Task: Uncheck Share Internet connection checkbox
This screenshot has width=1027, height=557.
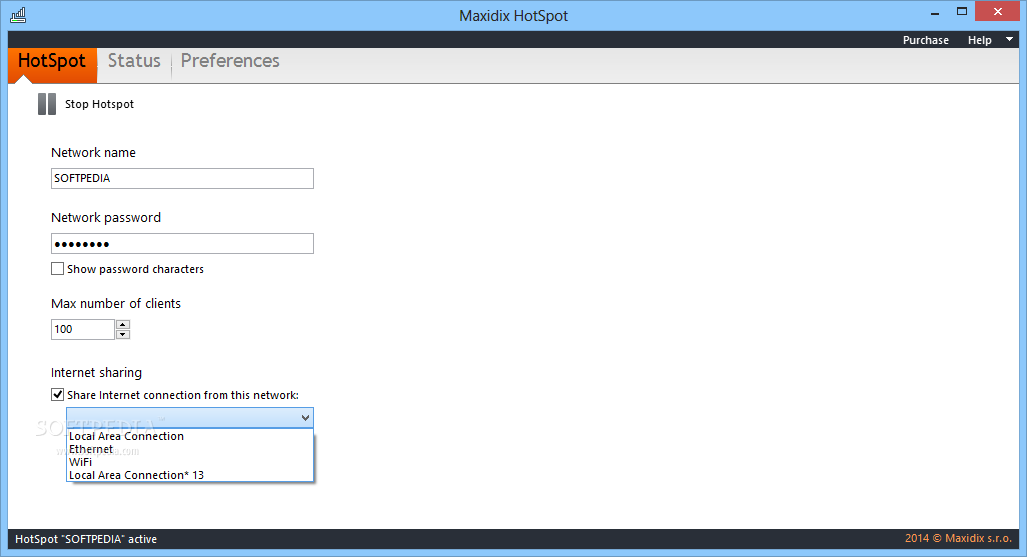Action: tap(58, 394)
